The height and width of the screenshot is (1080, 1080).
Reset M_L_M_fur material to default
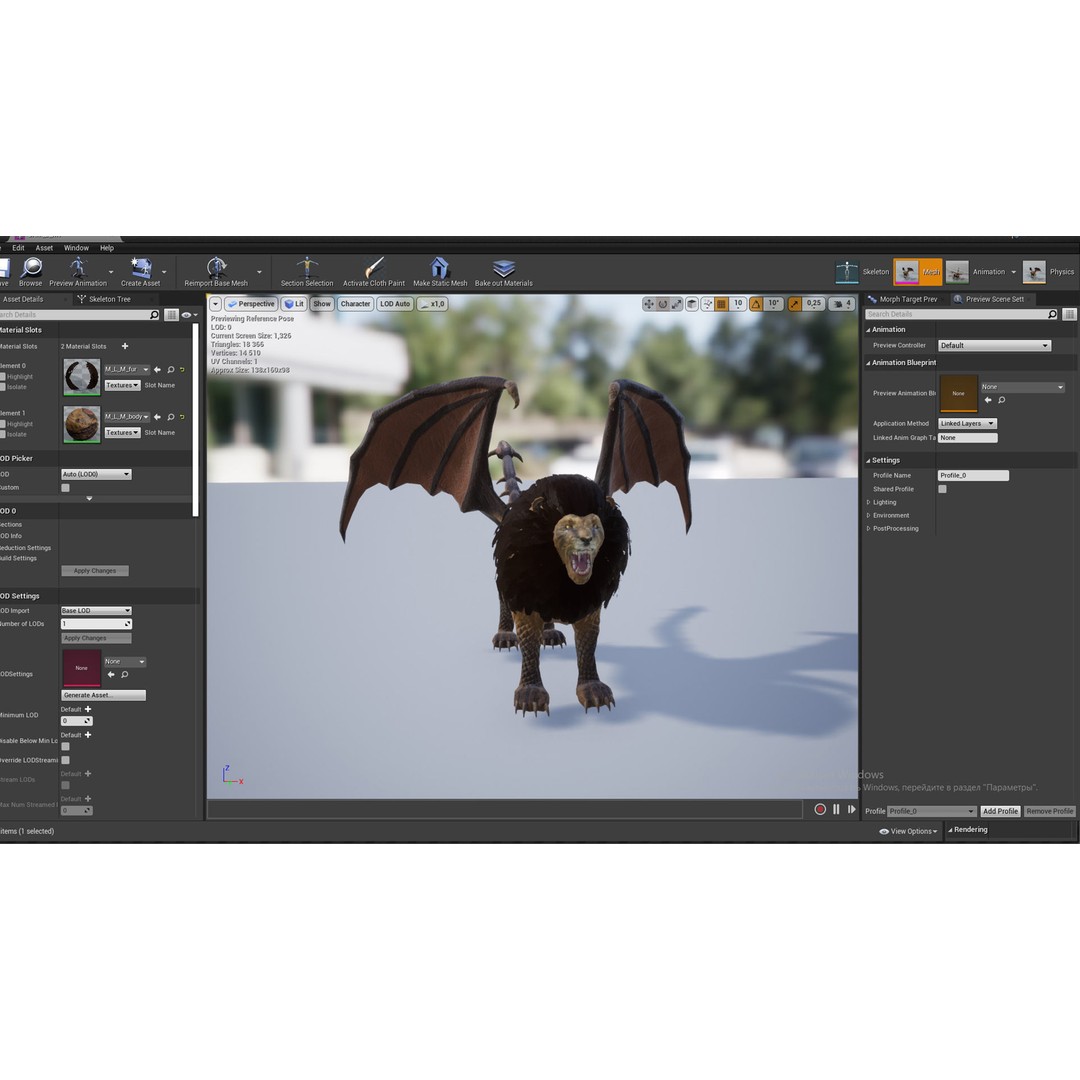click(x=183, y=370)
